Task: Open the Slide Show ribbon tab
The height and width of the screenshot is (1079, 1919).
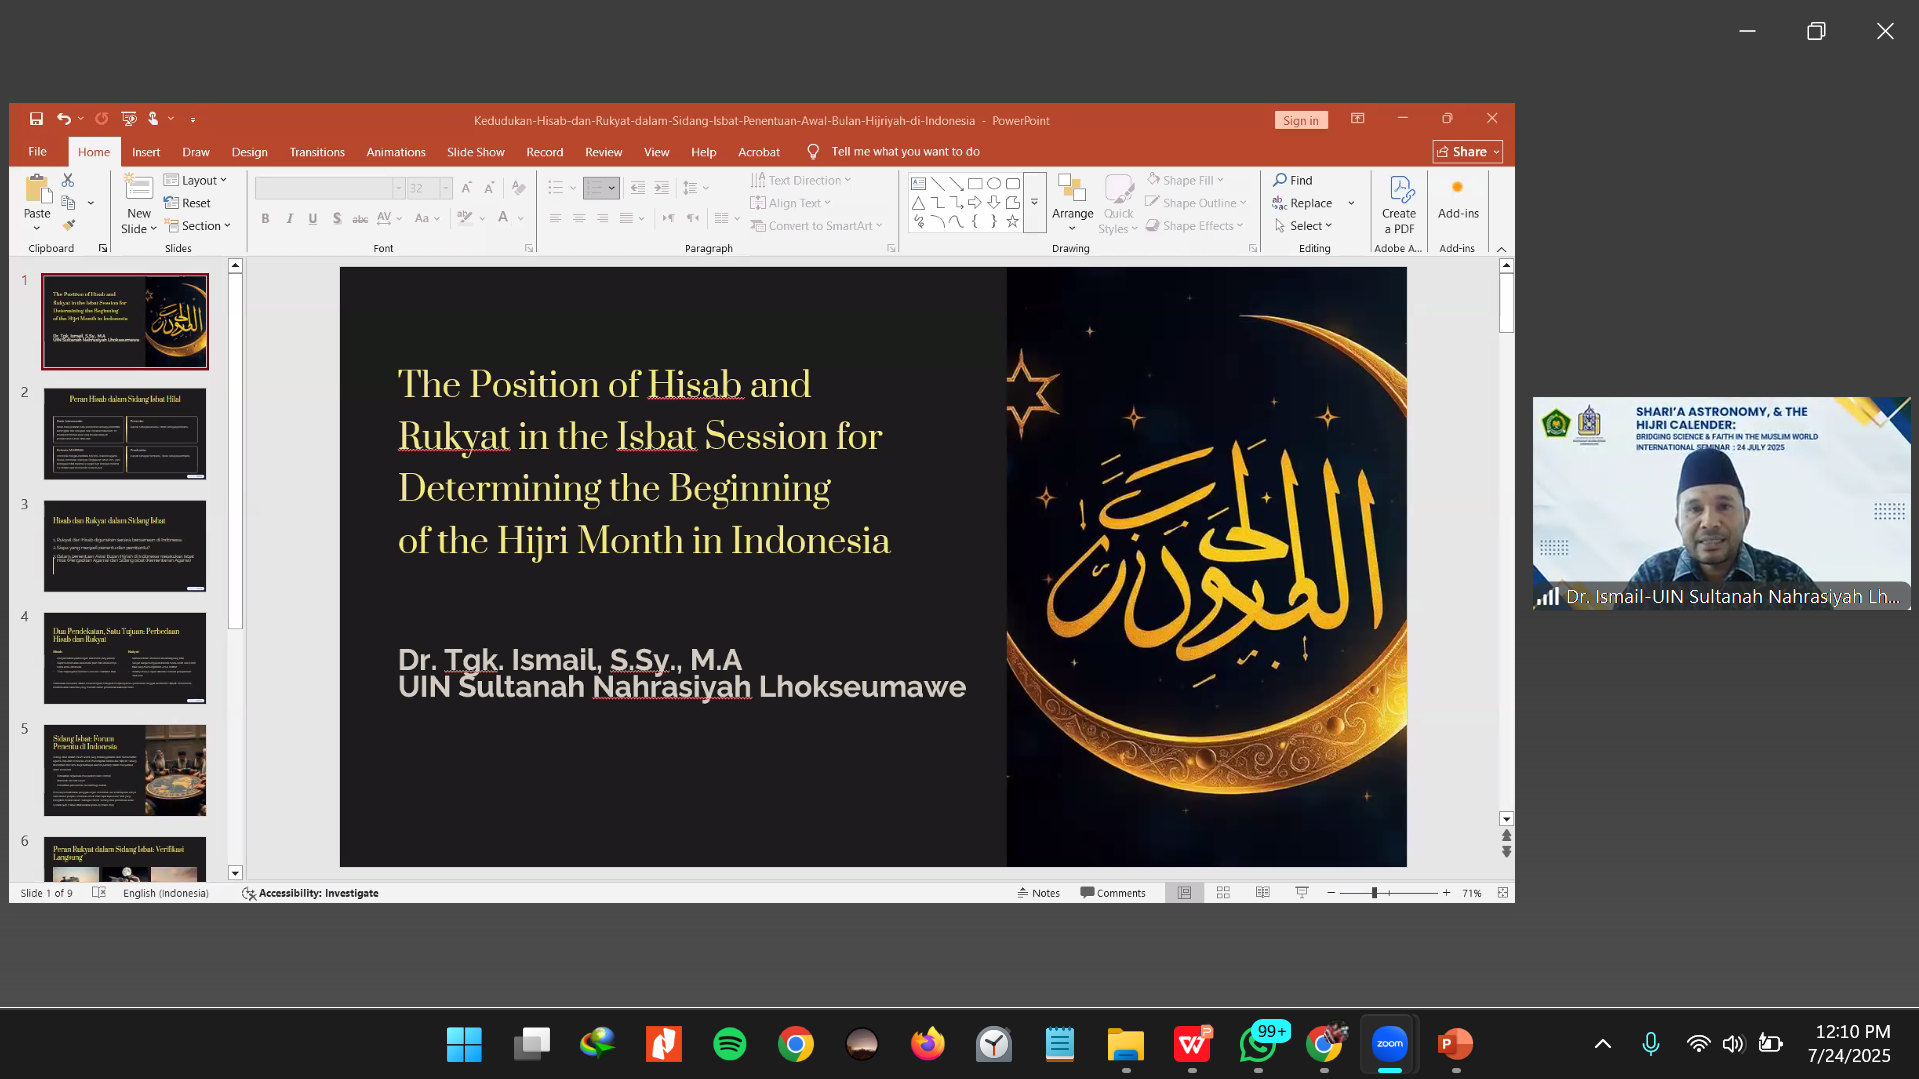Action: pyautogui.click(x=475, y=152)
